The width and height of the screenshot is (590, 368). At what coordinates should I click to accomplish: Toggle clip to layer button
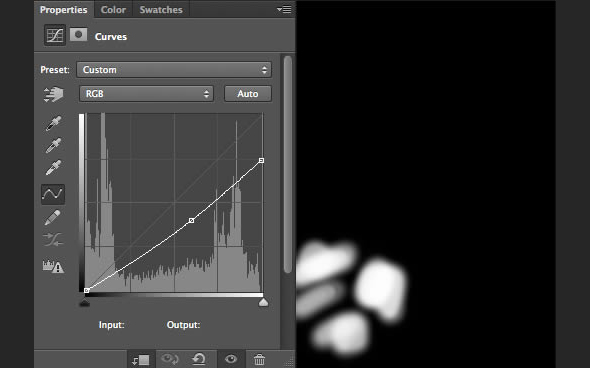(x=141, y=360)
